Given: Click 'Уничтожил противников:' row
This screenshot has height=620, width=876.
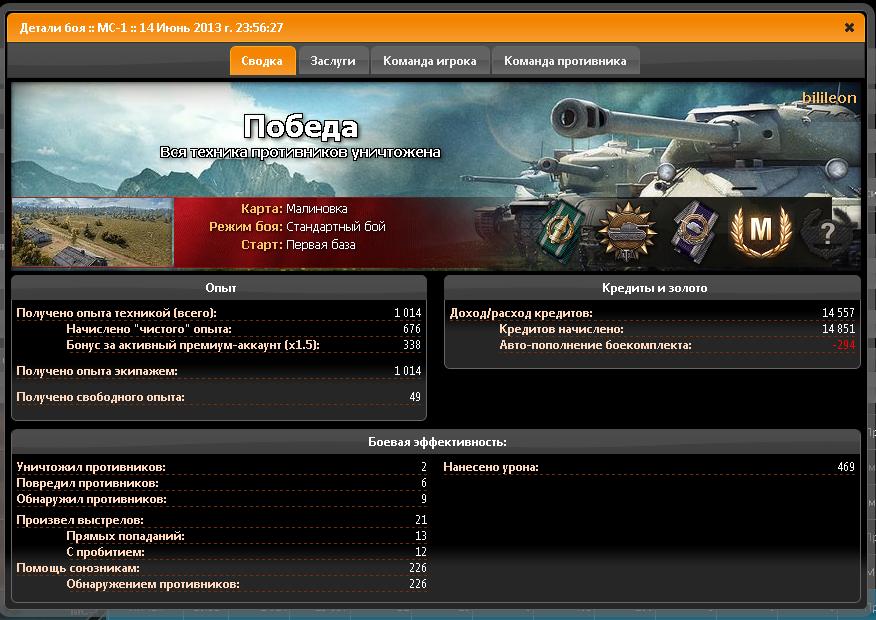Looking at the screenshot, I should pyautogui.click(x=222, y=467).
